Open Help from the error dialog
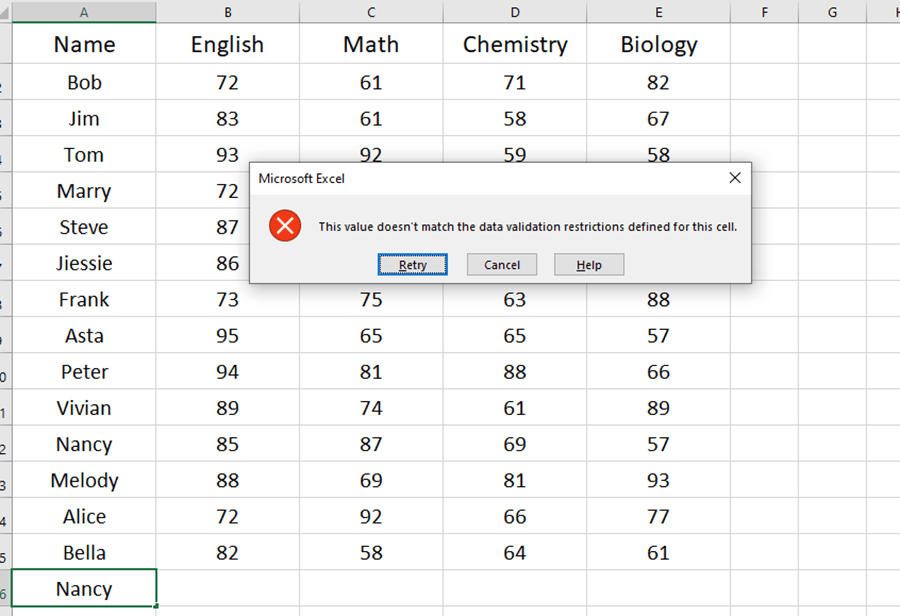900x616 pixels. (x=589, y=265)
